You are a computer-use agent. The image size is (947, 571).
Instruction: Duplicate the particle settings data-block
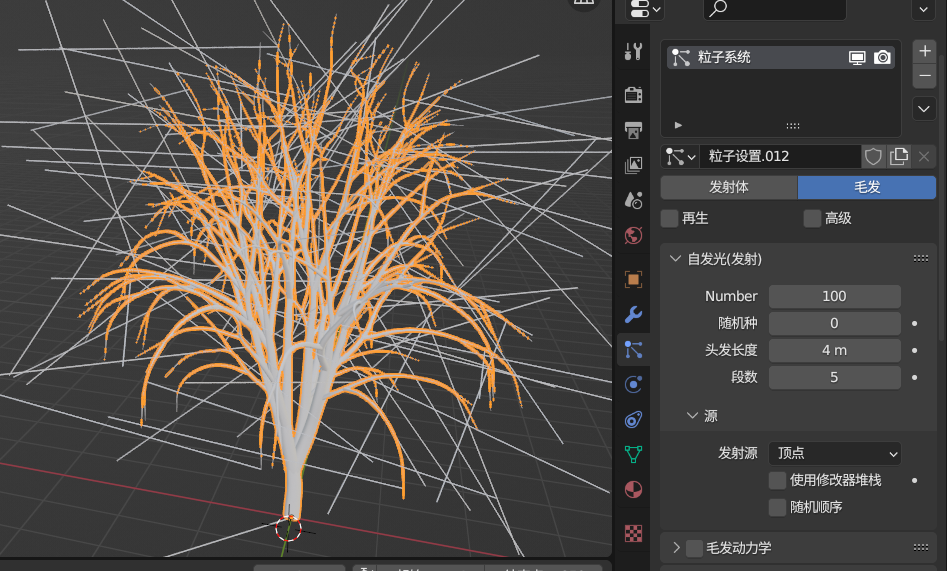point(899,156)
